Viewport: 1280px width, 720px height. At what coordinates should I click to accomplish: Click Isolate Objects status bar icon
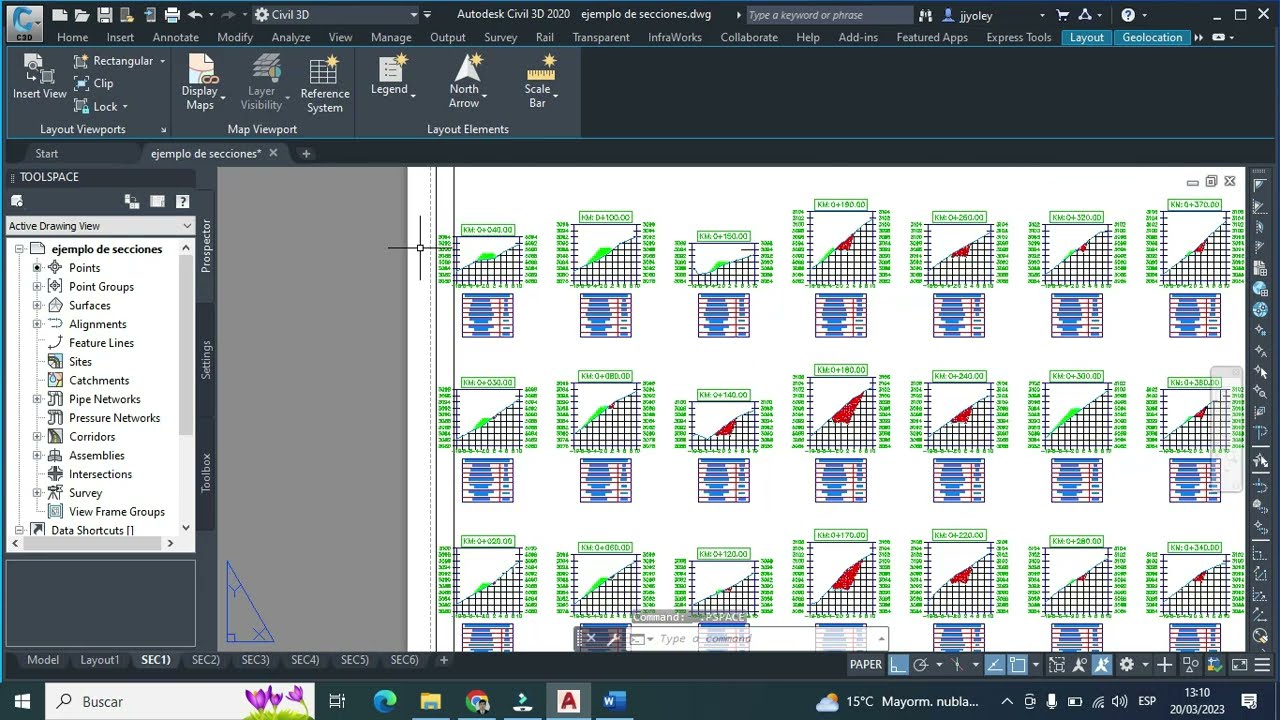pyautogui.click(x=1190, y=665)
